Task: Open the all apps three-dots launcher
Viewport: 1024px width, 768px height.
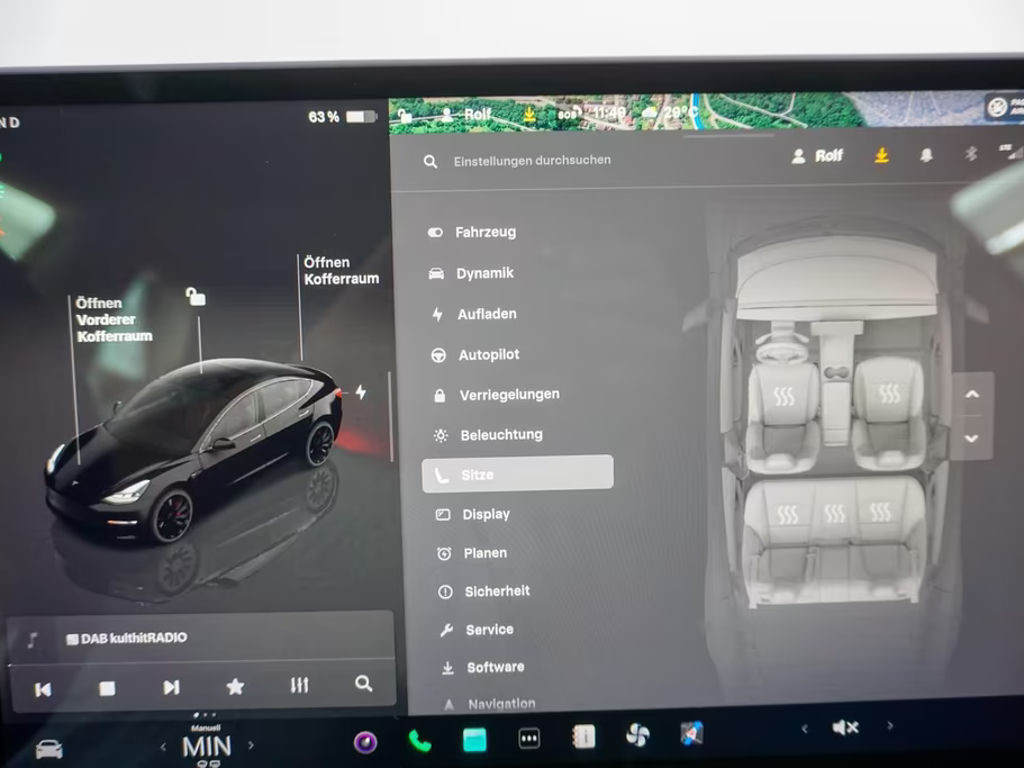Action: (x=529, y=739)
